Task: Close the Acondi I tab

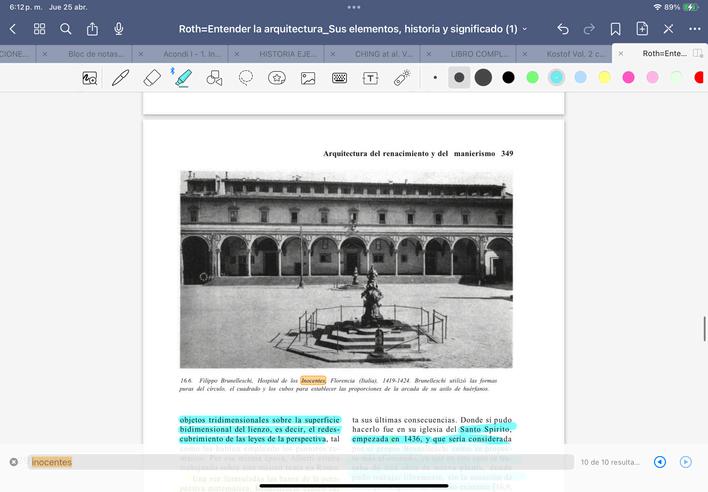Action: point(140,54)
